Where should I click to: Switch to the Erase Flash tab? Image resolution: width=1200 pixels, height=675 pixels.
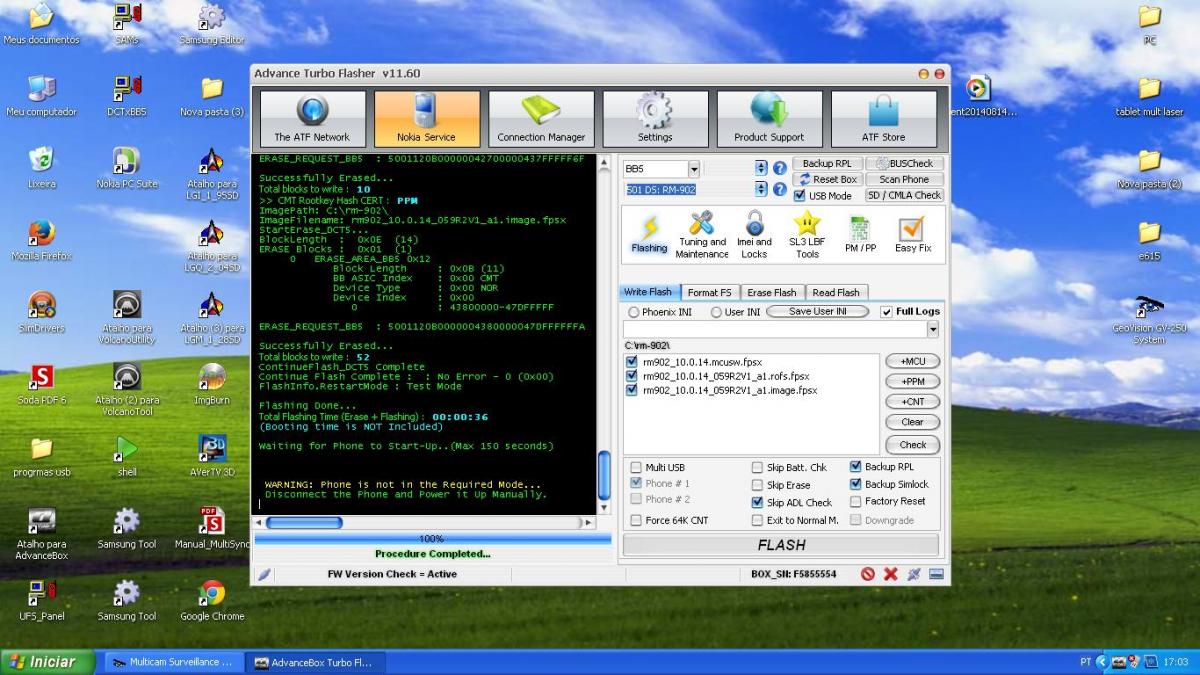[772, 292]
